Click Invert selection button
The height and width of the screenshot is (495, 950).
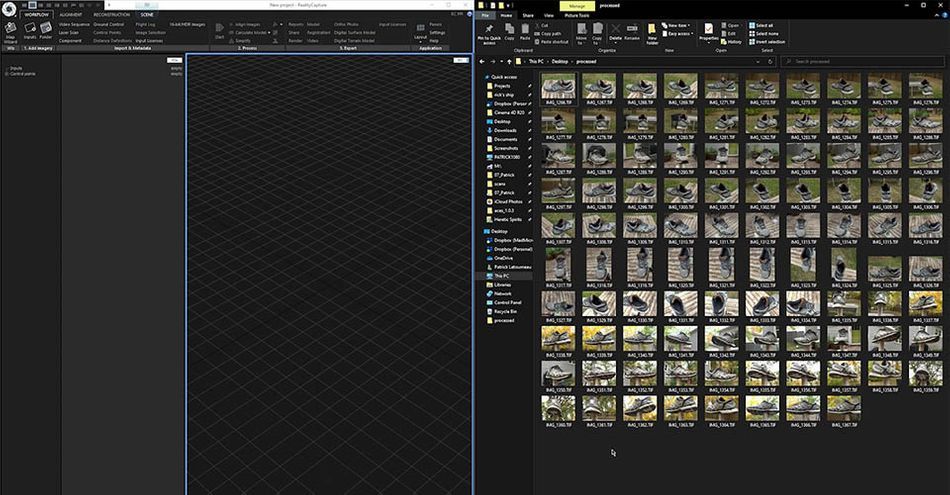click(x=767, y=41)
